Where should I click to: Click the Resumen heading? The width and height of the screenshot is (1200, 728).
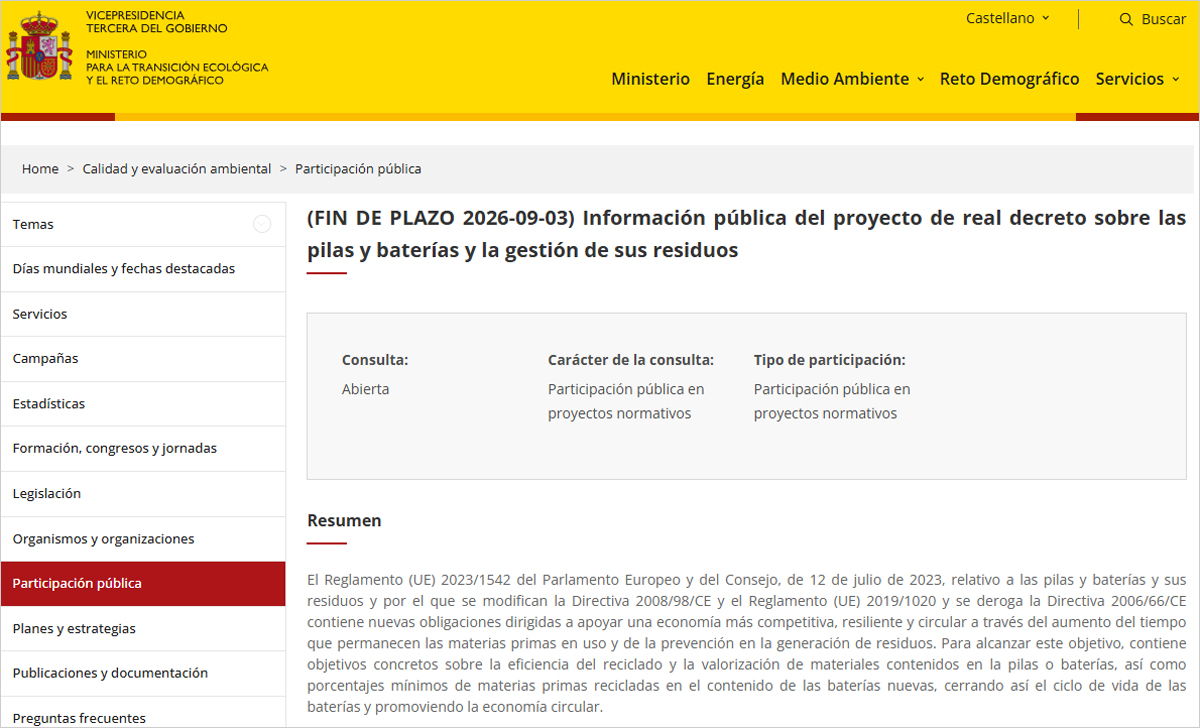(344, 520)
